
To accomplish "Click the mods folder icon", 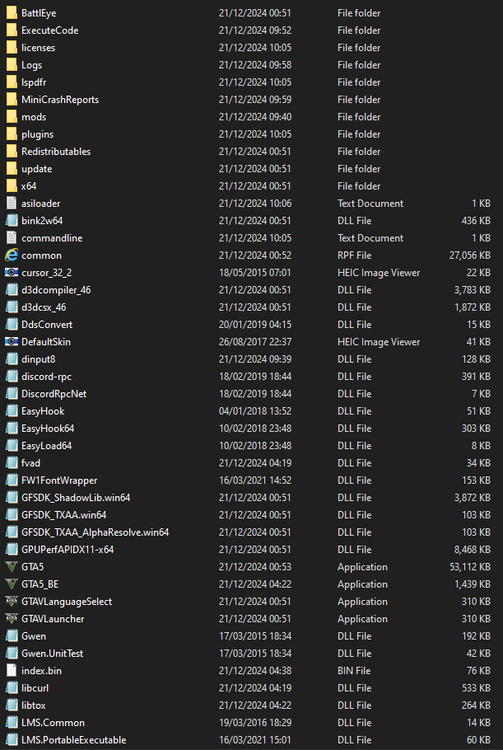I will pyautogui.click(x=11, y=117).
